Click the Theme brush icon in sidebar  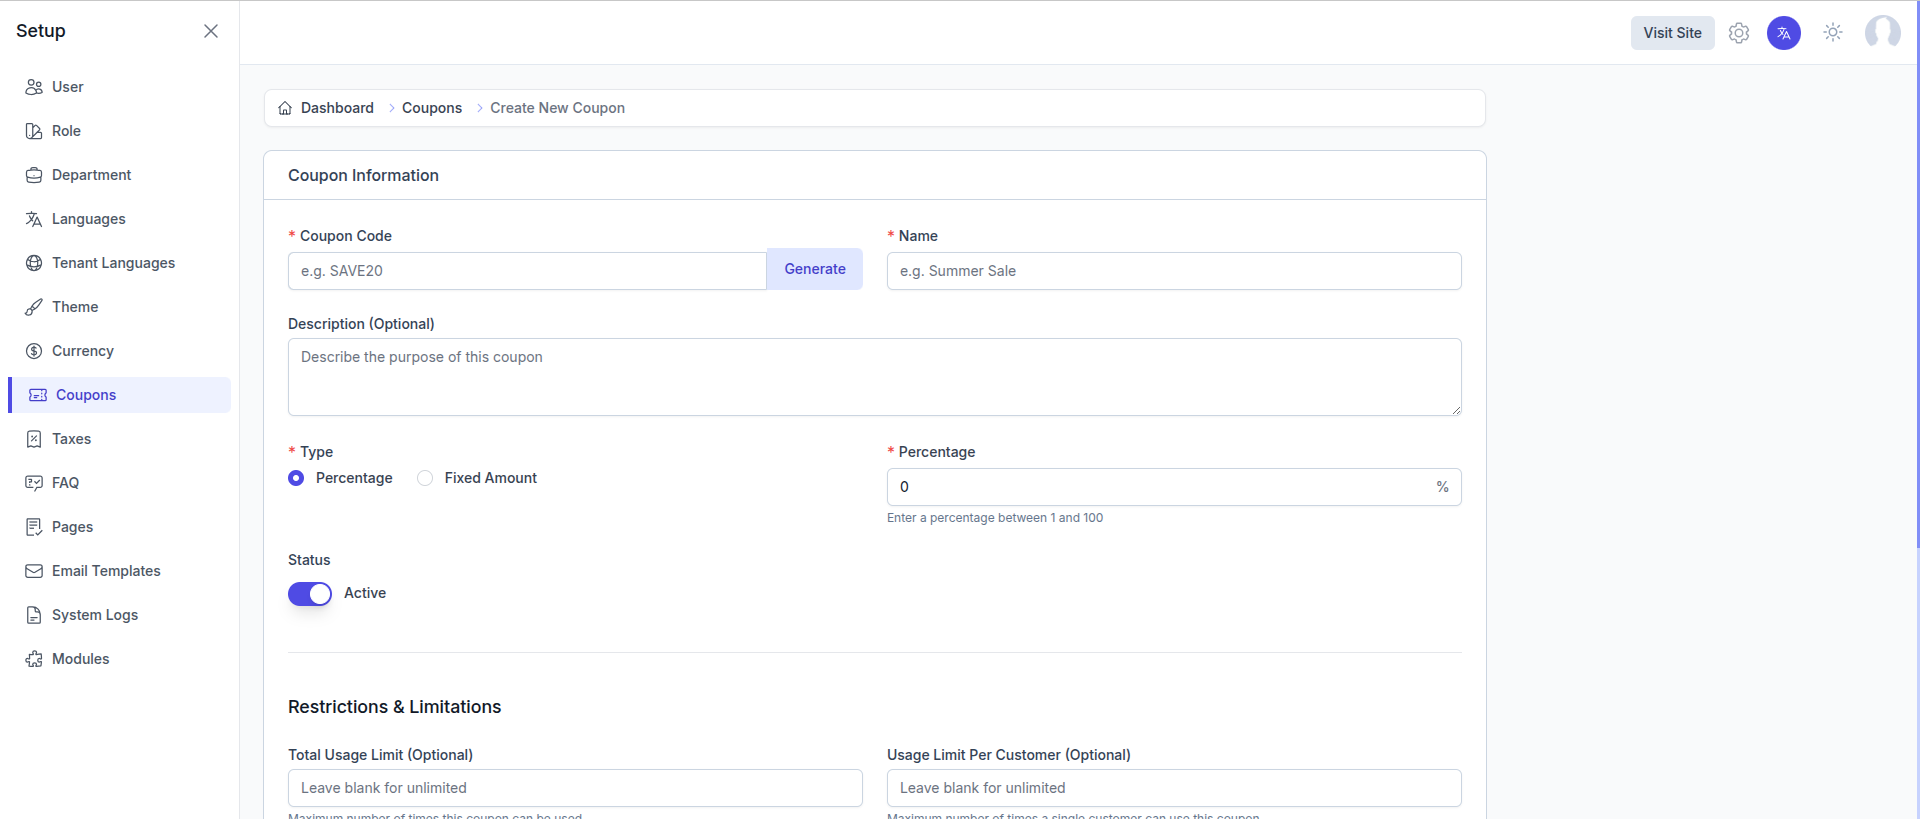34,307
